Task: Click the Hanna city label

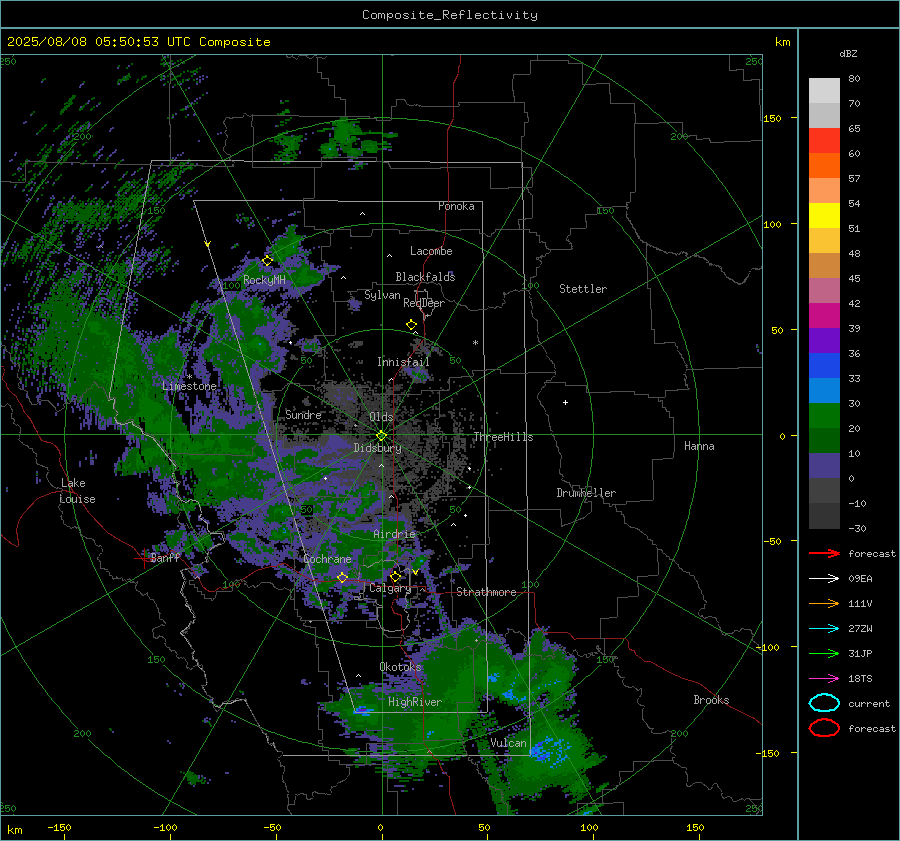Action: coord(699,446)
